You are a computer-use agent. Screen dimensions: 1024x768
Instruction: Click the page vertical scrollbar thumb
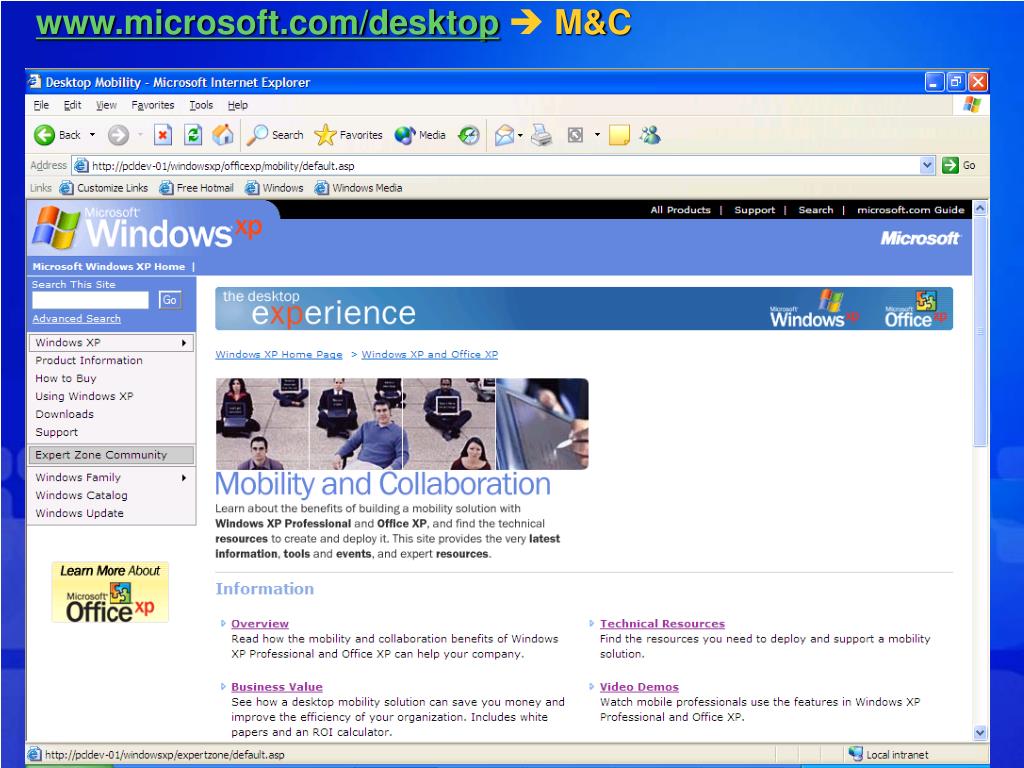tap(980, 332)
